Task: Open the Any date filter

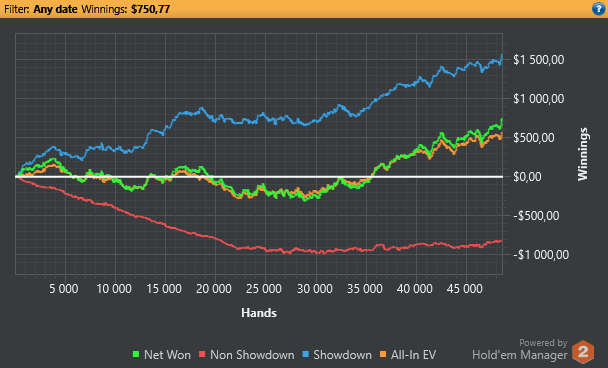Action: pyautogui.click(x=55, y=9)
